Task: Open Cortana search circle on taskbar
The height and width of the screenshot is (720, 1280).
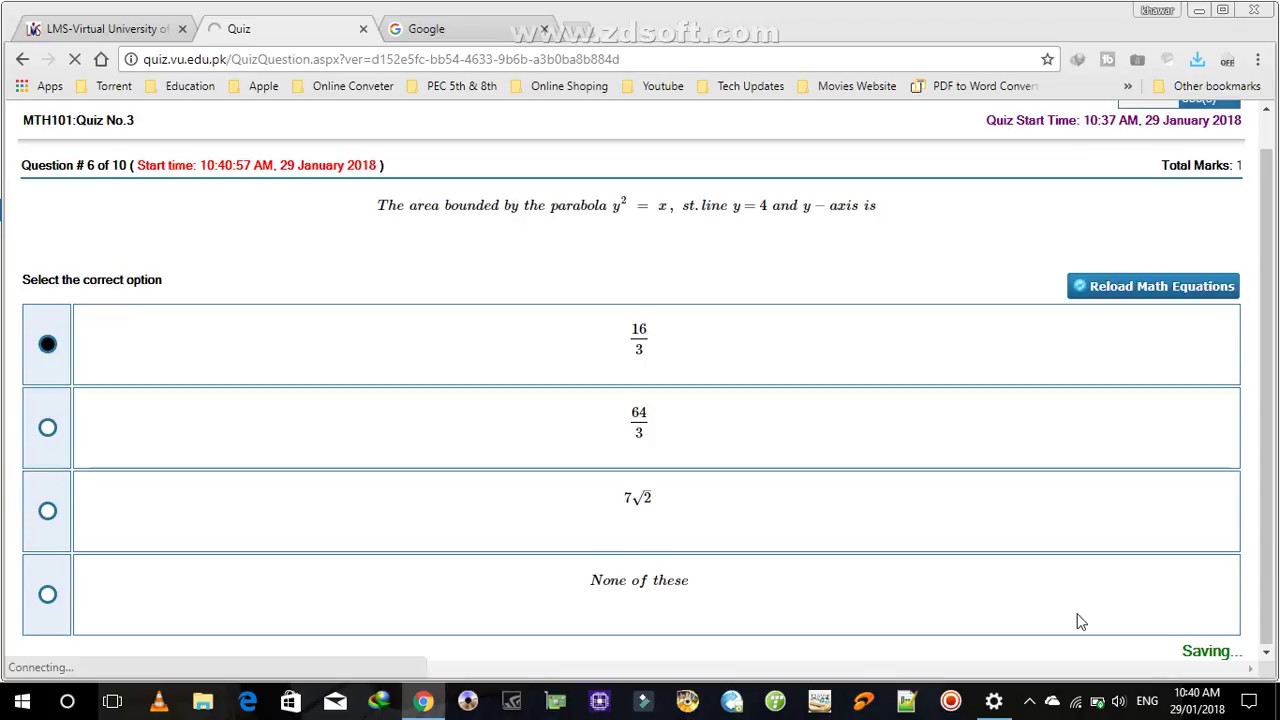Action: [x=67, y=701]
